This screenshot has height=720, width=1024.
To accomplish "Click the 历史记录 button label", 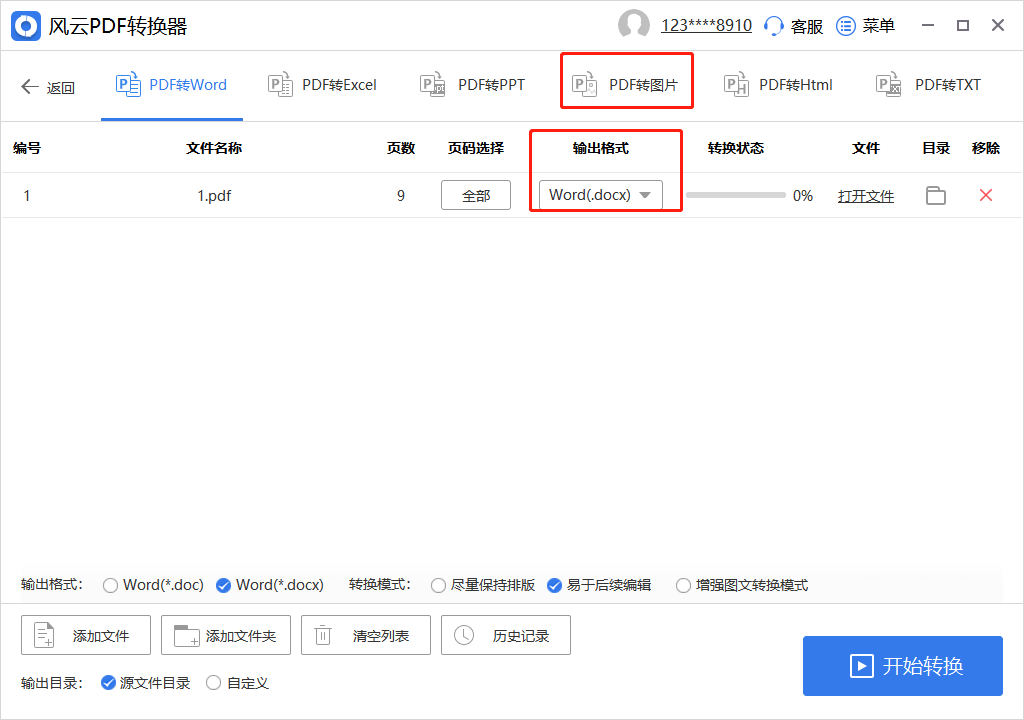I will tap(521, 636).
